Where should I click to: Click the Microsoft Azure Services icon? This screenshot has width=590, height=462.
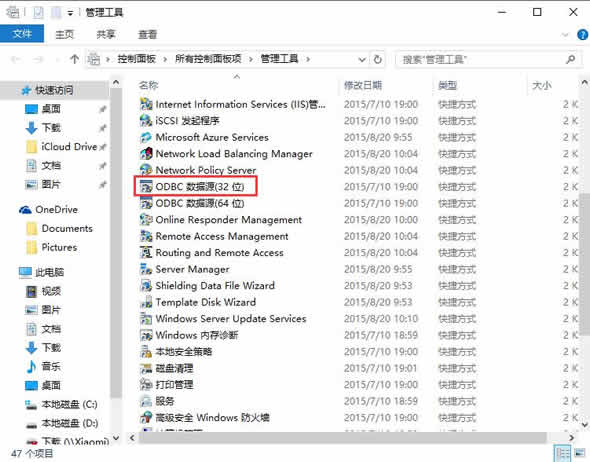[x=146, y=137]
